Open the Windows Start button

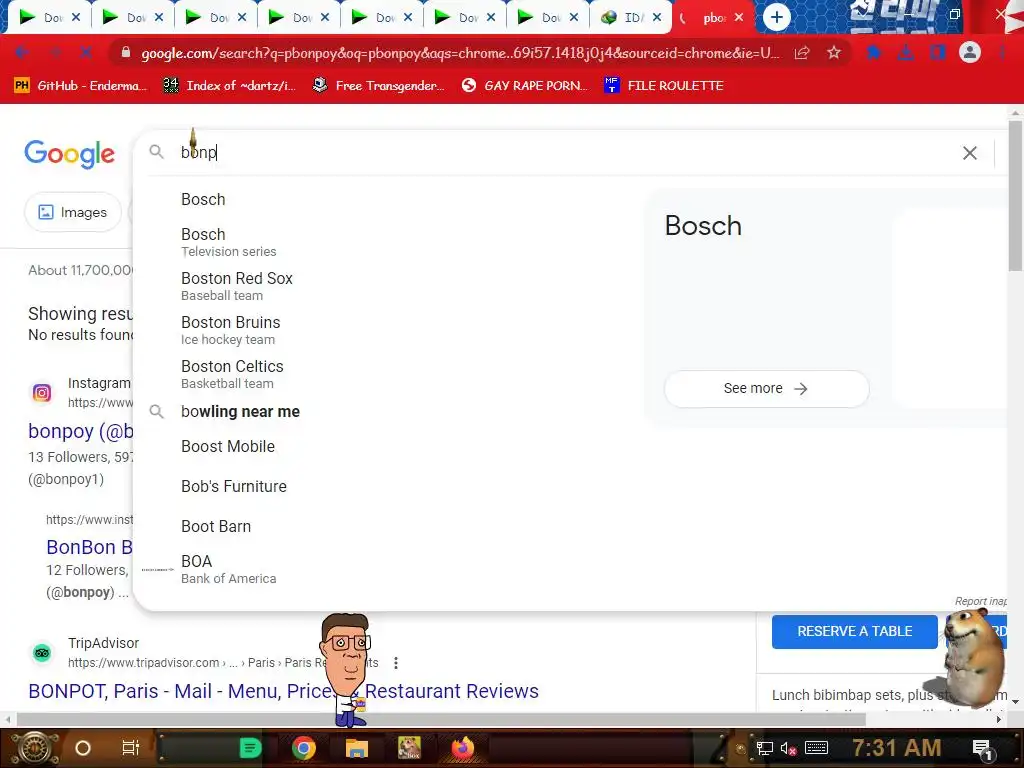[x=34, y=748]
